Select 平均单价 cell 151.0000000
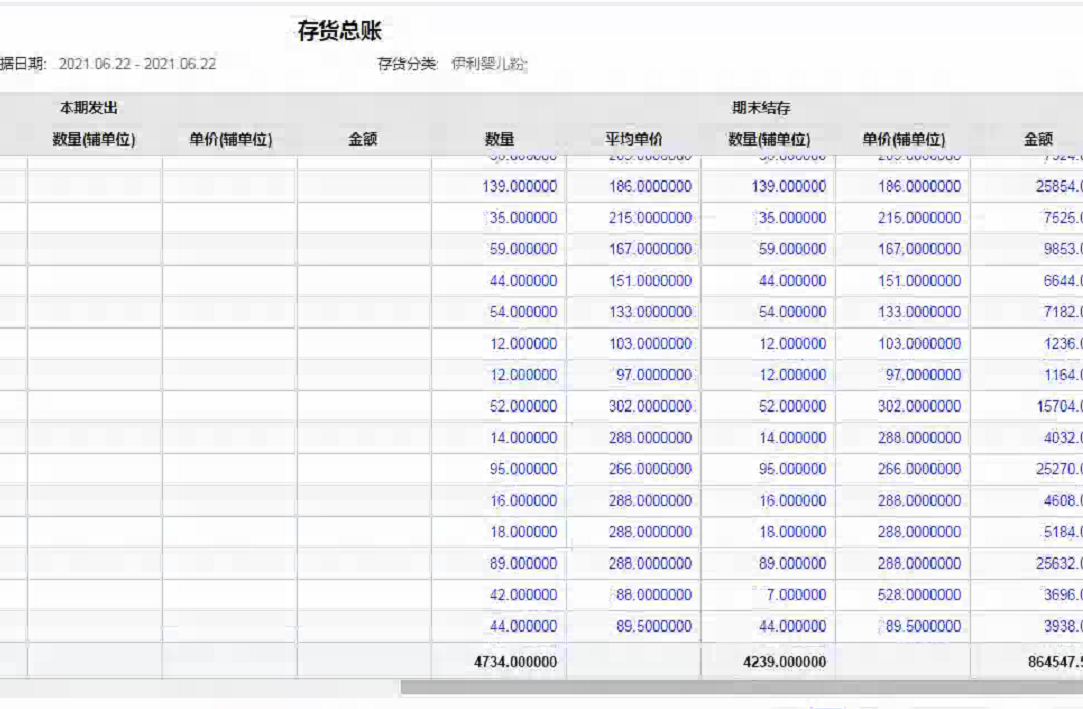1083x709 pixels. pos(650,281)
